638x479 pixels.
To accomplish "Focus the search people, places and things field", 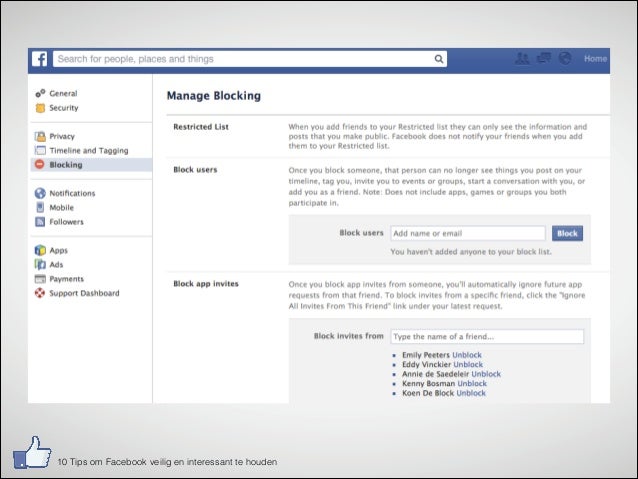I will pos(250,59).
